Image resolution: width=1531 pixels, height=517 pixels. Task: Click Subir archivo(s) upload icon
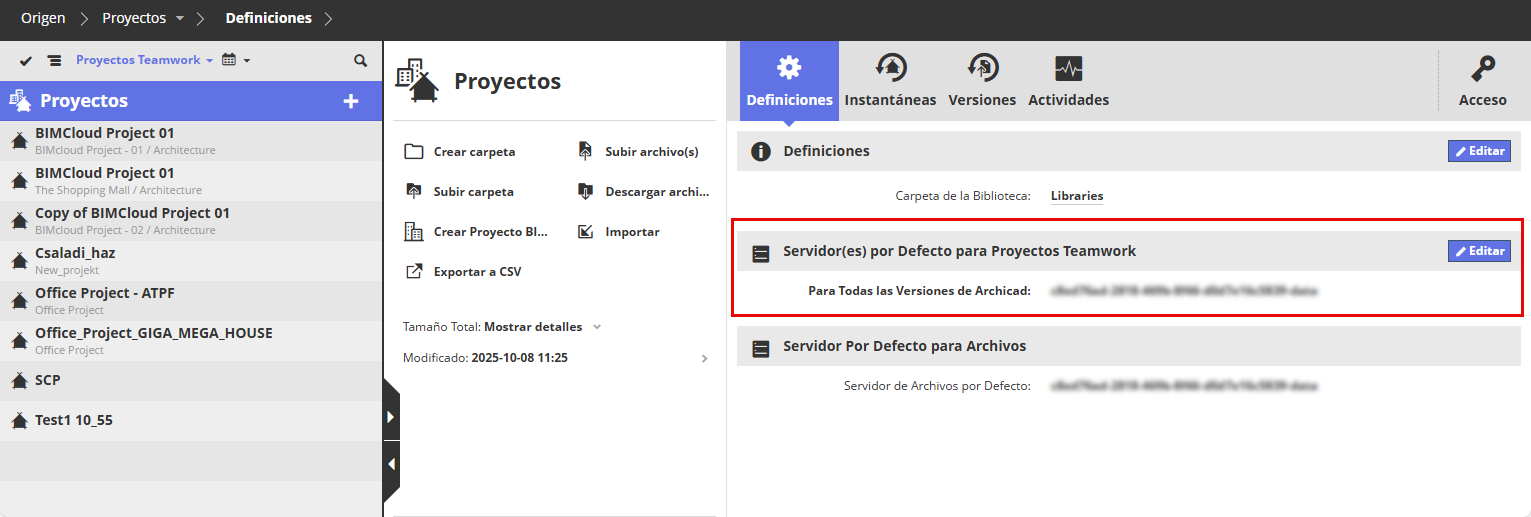pyautogui.click(x=587, y=152)
